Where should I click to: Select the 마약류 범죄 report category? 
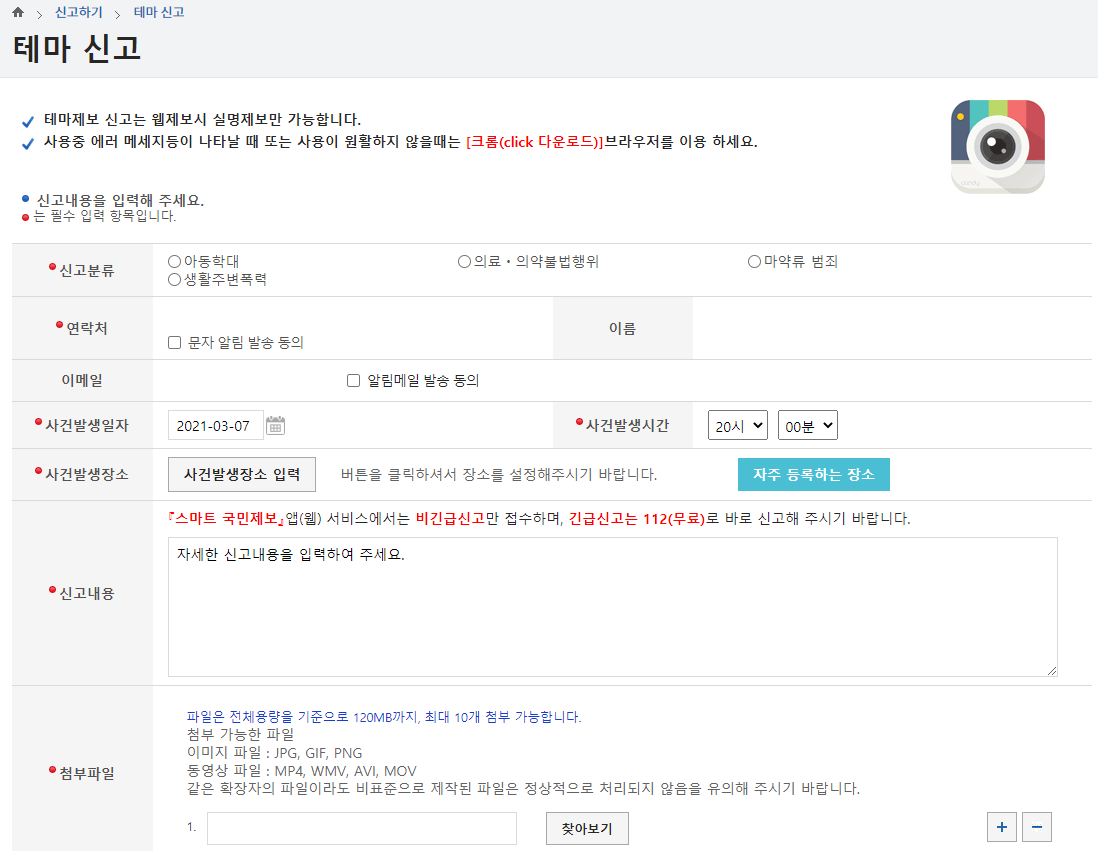[x=754, y=261]
